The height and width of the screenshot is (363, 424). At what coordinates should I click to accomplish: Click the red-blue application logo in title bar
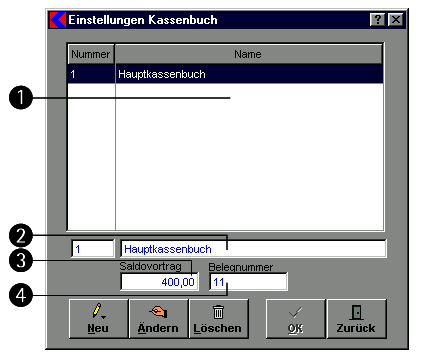pyautogui.click(x=58, y=20)
